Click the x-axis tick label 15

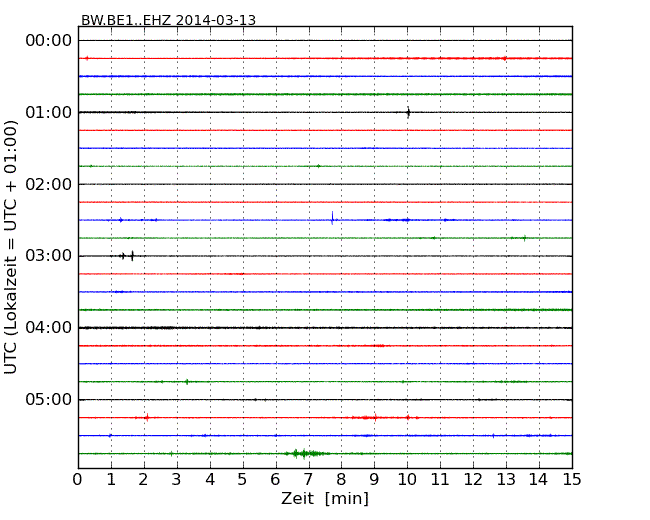click(572, 479)
